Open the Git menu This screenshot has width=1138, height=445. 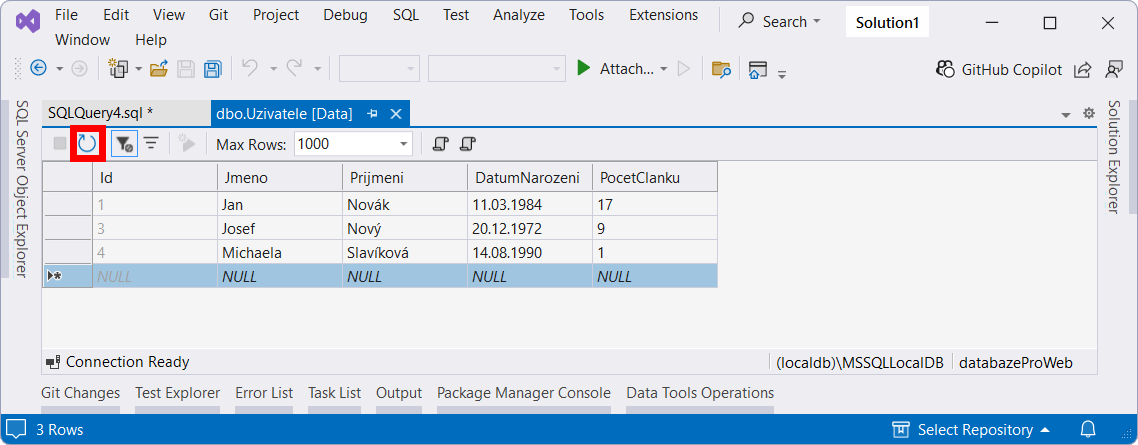pos(218,15)
